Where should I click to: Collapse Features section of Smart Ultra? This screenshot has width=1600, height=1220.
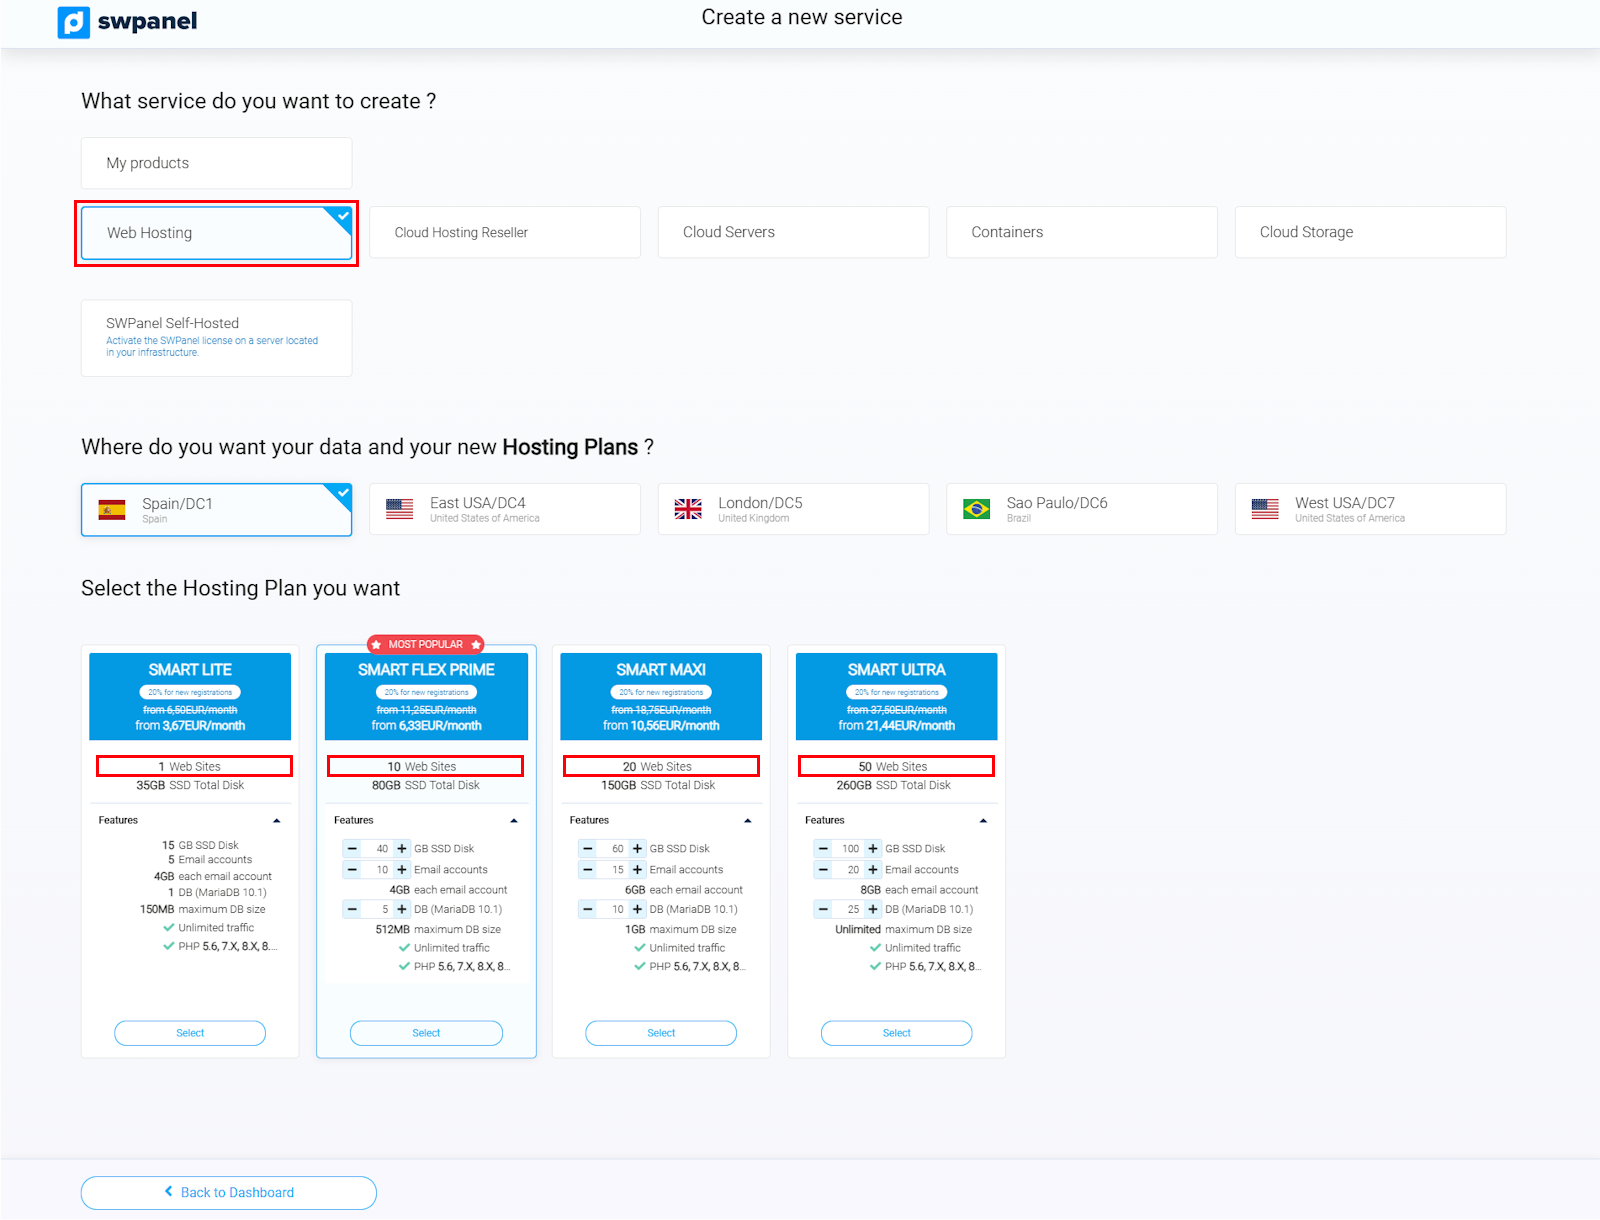983,821
